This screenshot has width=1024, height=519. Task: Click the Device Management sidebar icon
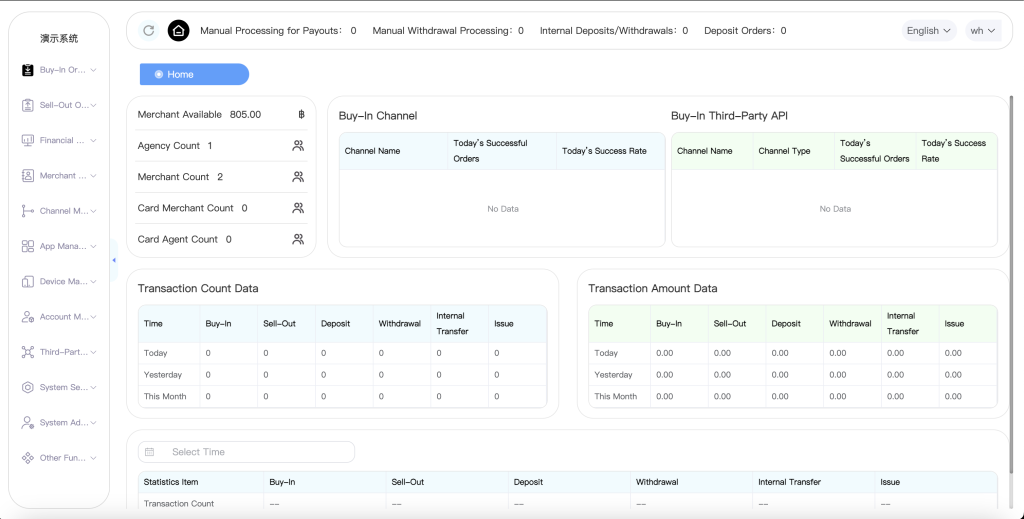pos(27,281)
